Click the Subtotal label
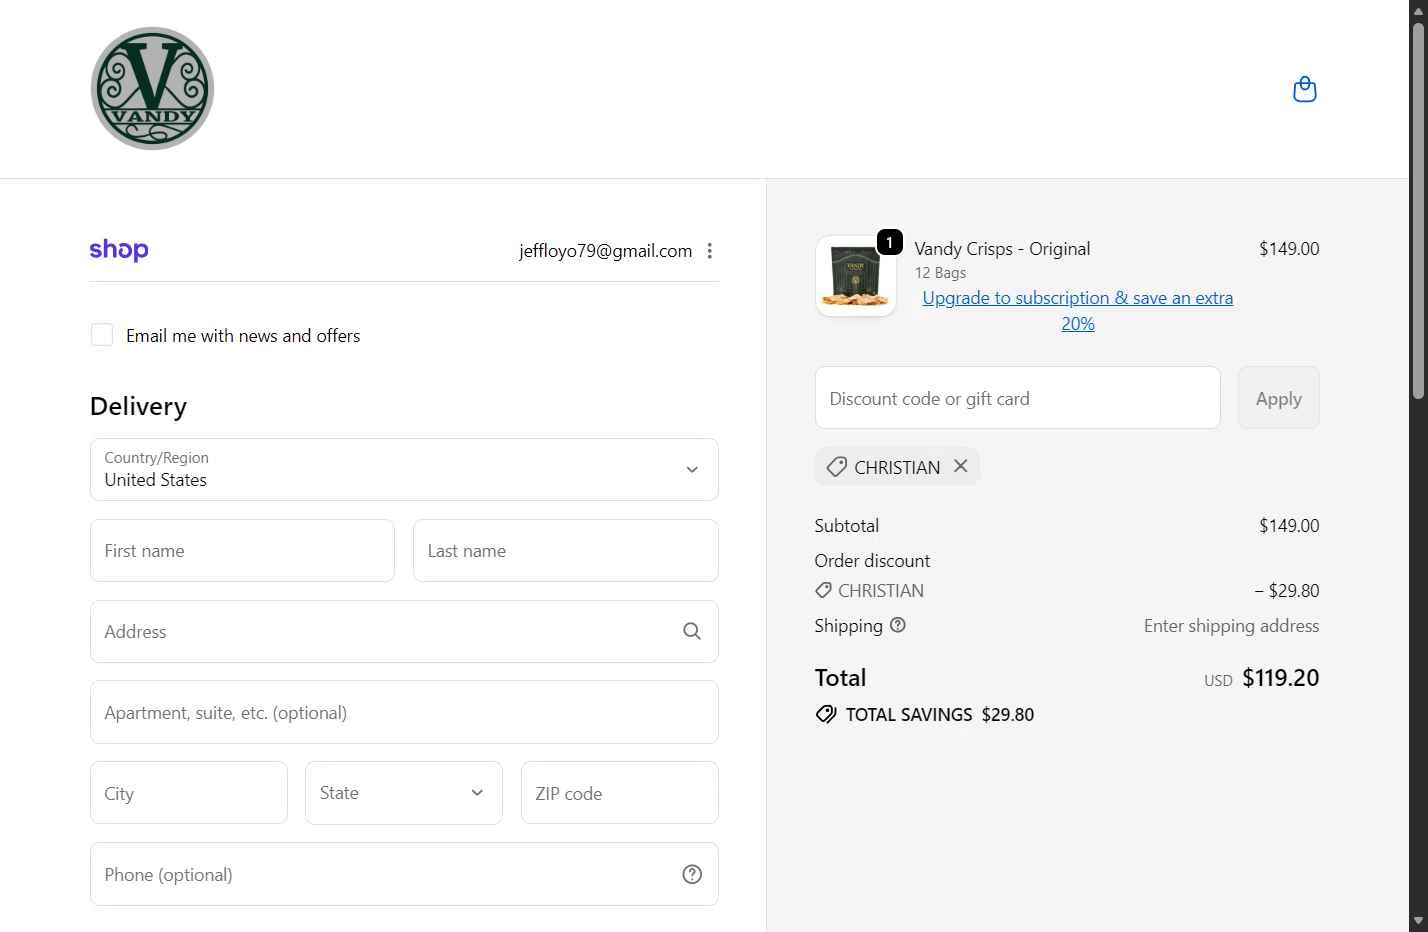Screen dimensions: 1428x932 coord(846,526)
